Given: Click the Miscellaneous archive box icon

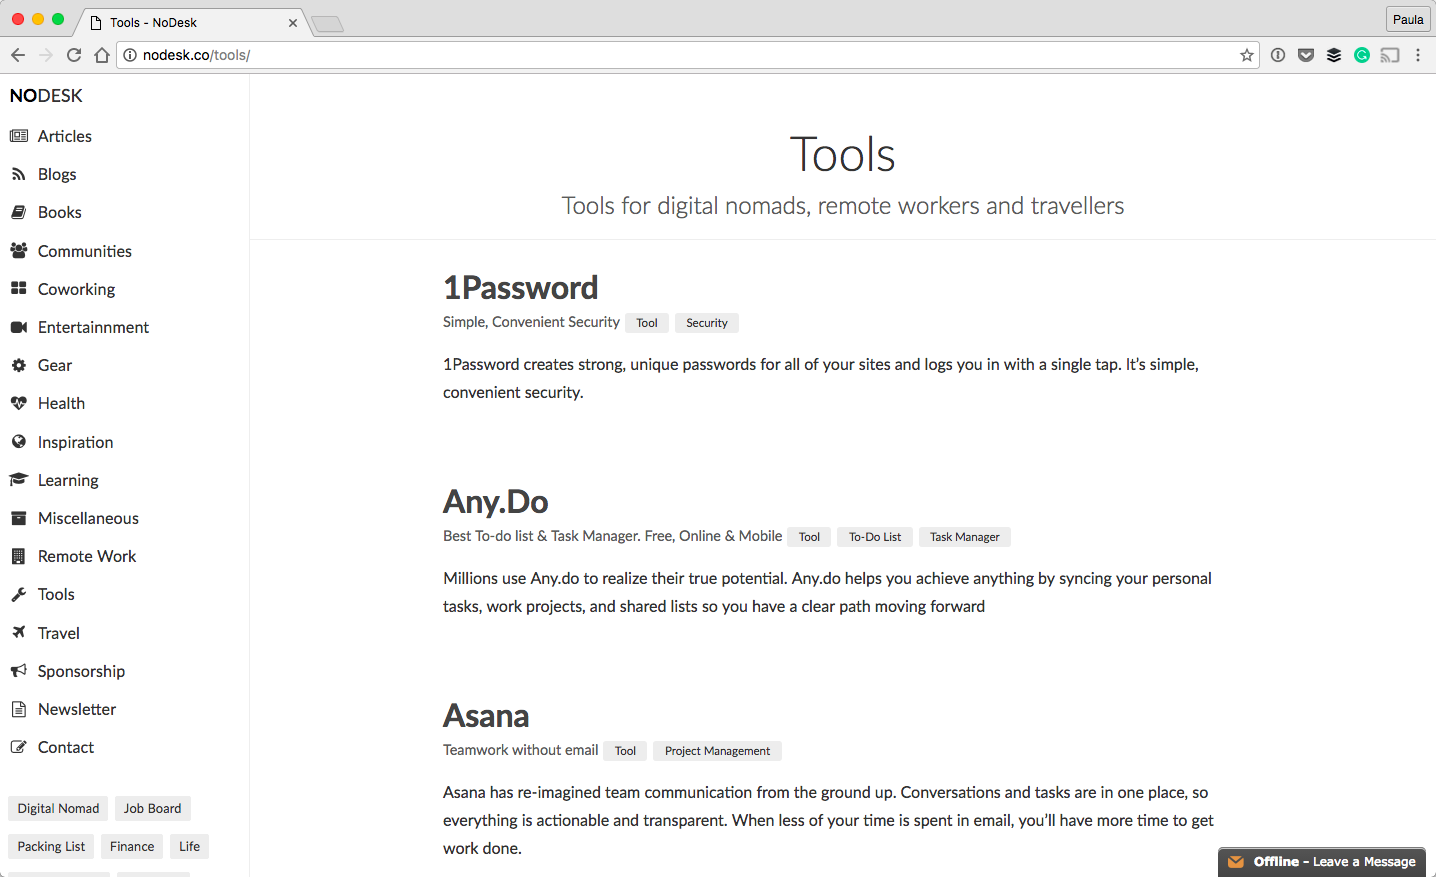Looking at the screenshot, I should tap(18, 518).
